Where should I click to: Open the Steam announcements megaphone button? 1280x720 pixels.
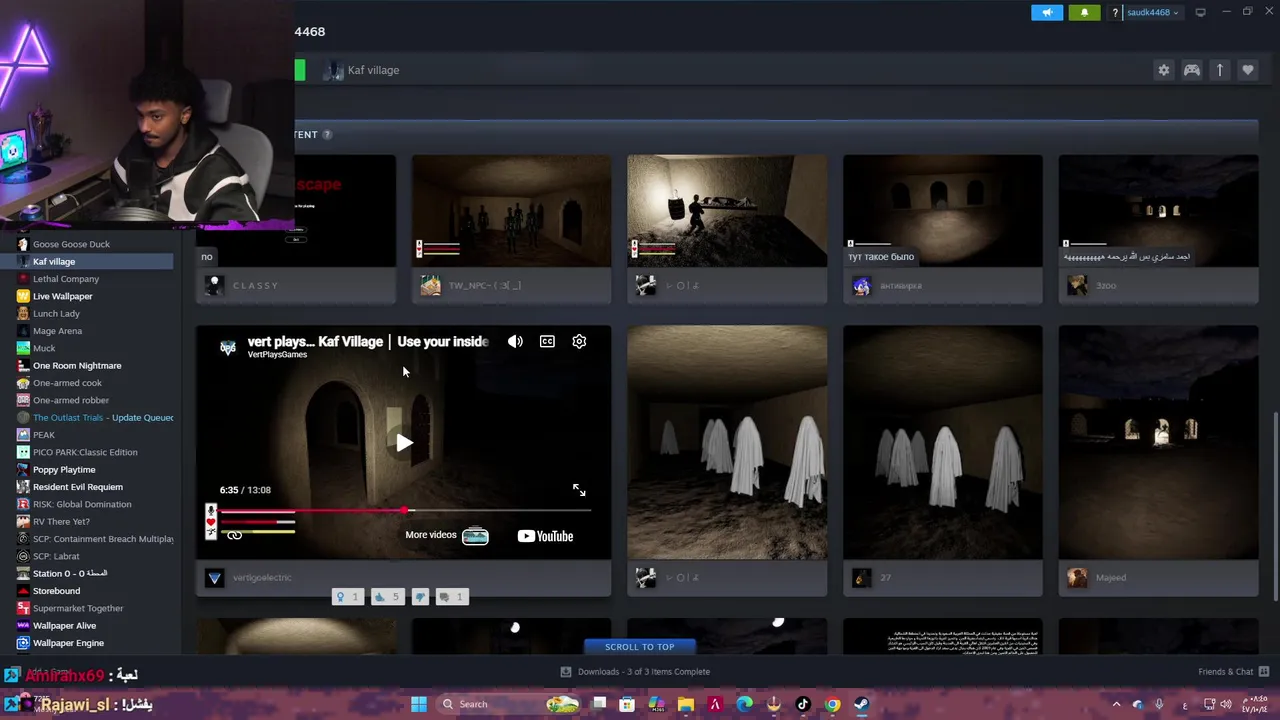1047,12
